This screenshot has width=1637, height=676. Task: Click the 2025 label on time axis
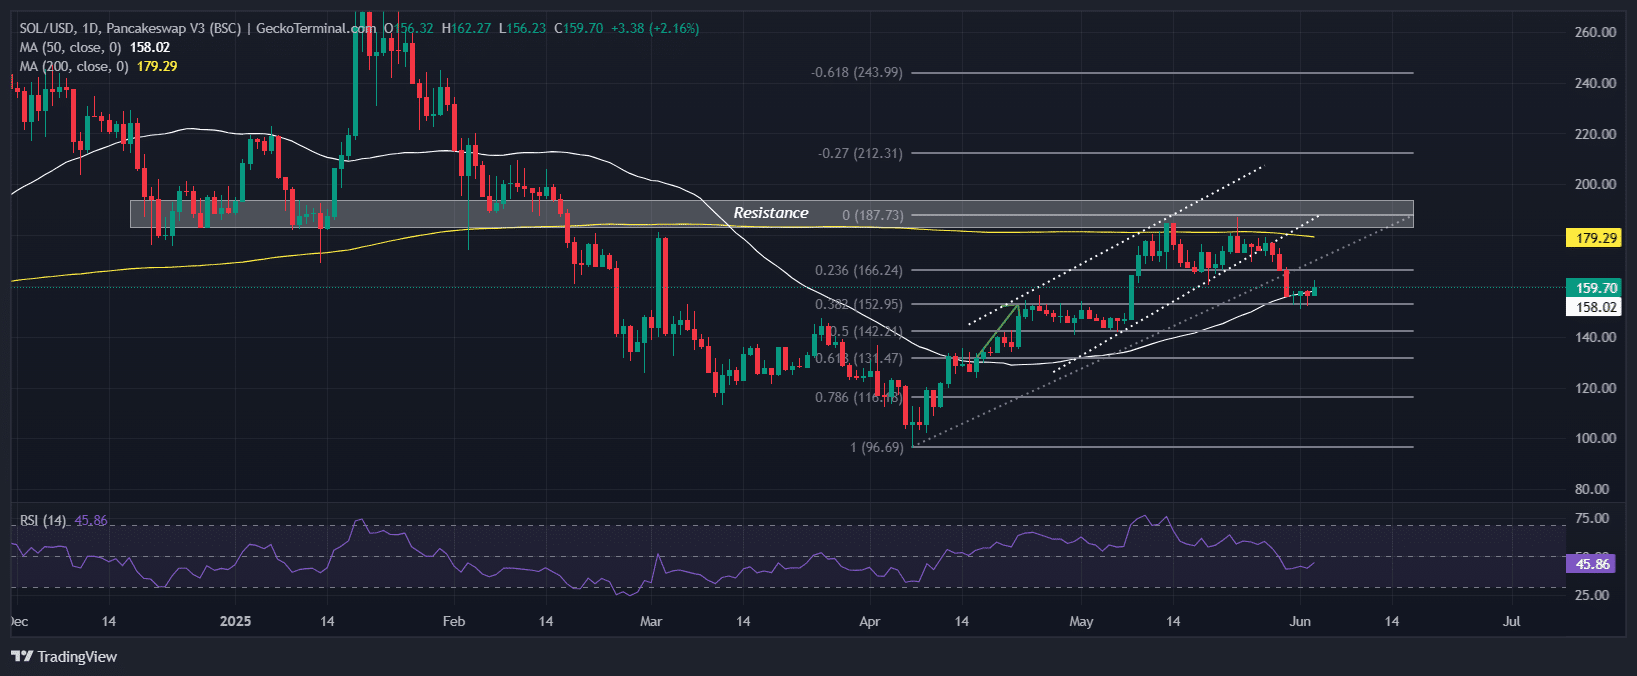point(235,621)
